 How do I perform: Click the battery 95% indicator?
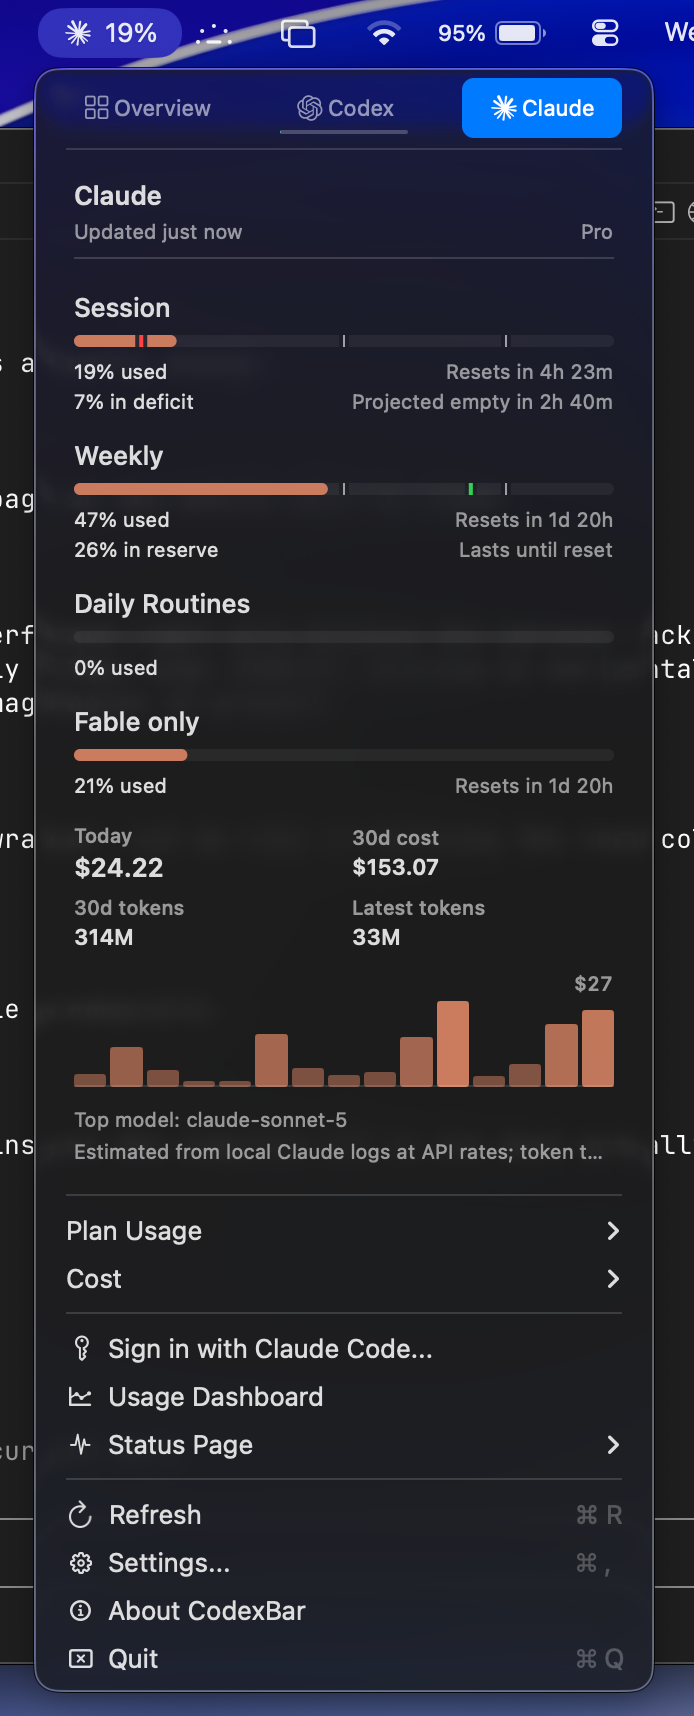[491, 34]
